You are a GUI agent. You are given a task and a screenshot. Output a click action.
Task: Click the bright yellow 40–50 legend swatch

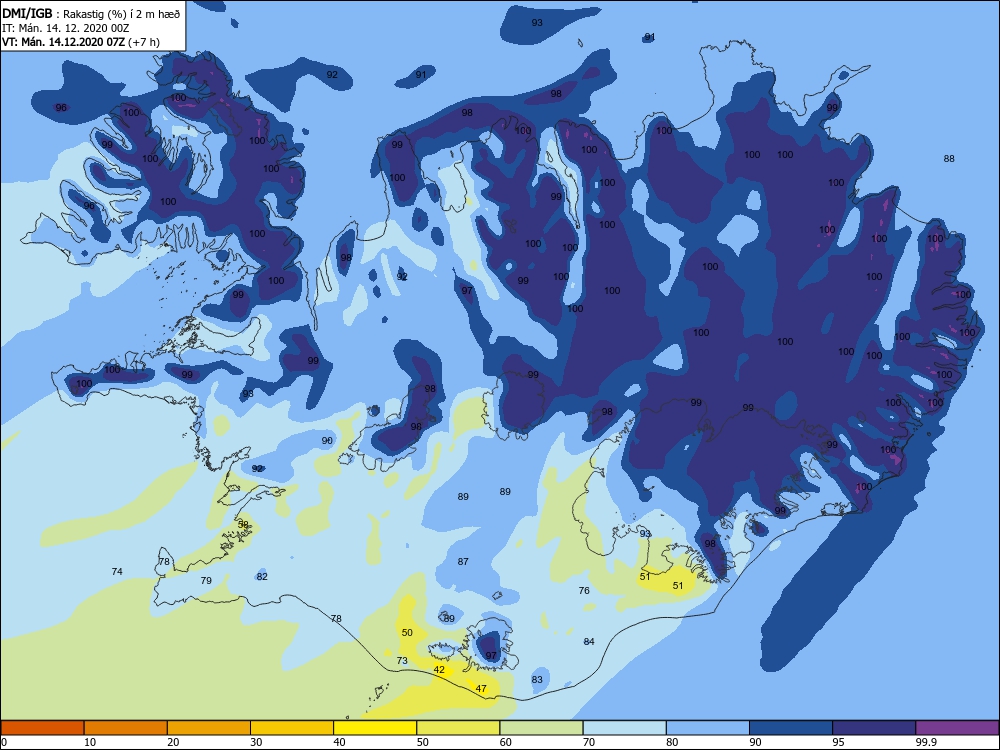tap(375, 728)
